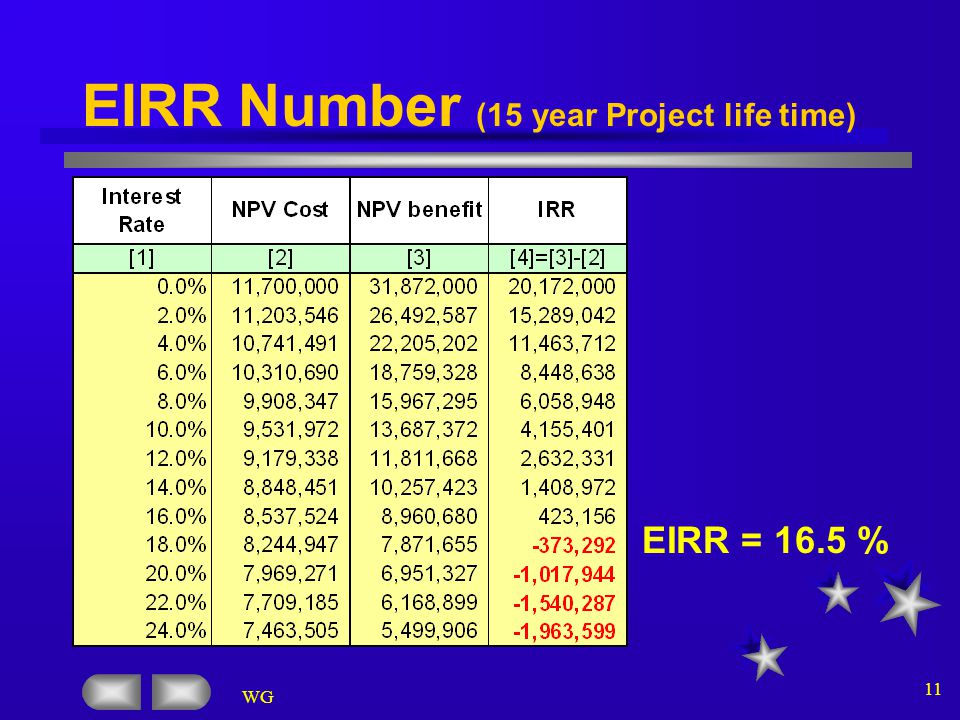This screenshot has width=960, height=720.
Task: Select NPV cost value 11,700,000
Action: [x=285, y=287]
